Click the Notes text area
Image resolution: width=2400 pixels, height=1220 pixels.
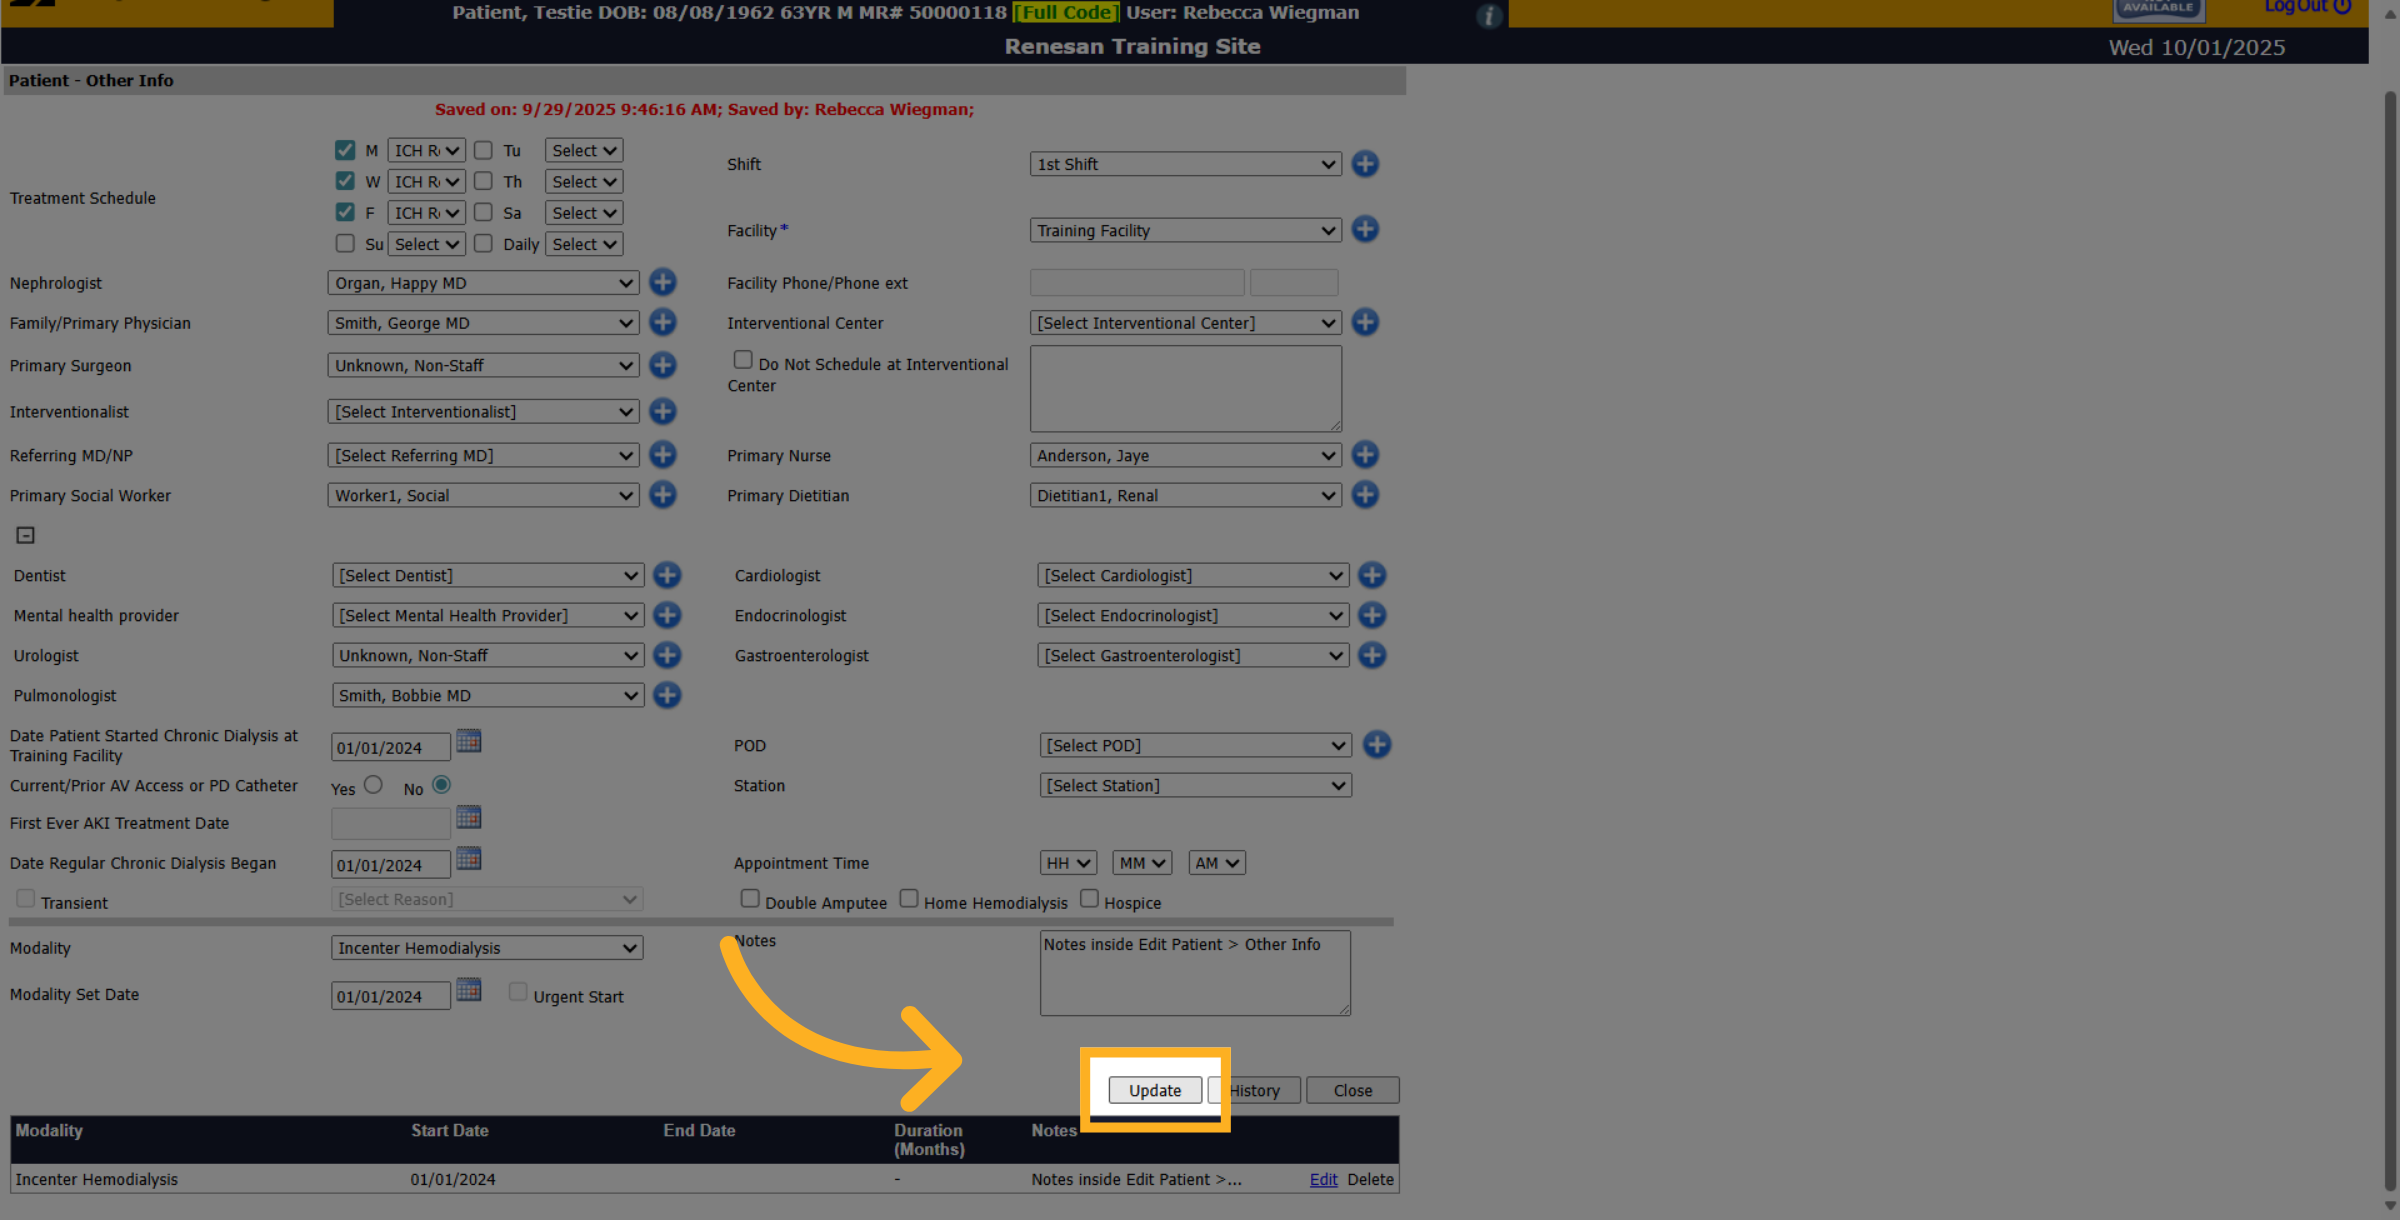tap(1195, 973)
